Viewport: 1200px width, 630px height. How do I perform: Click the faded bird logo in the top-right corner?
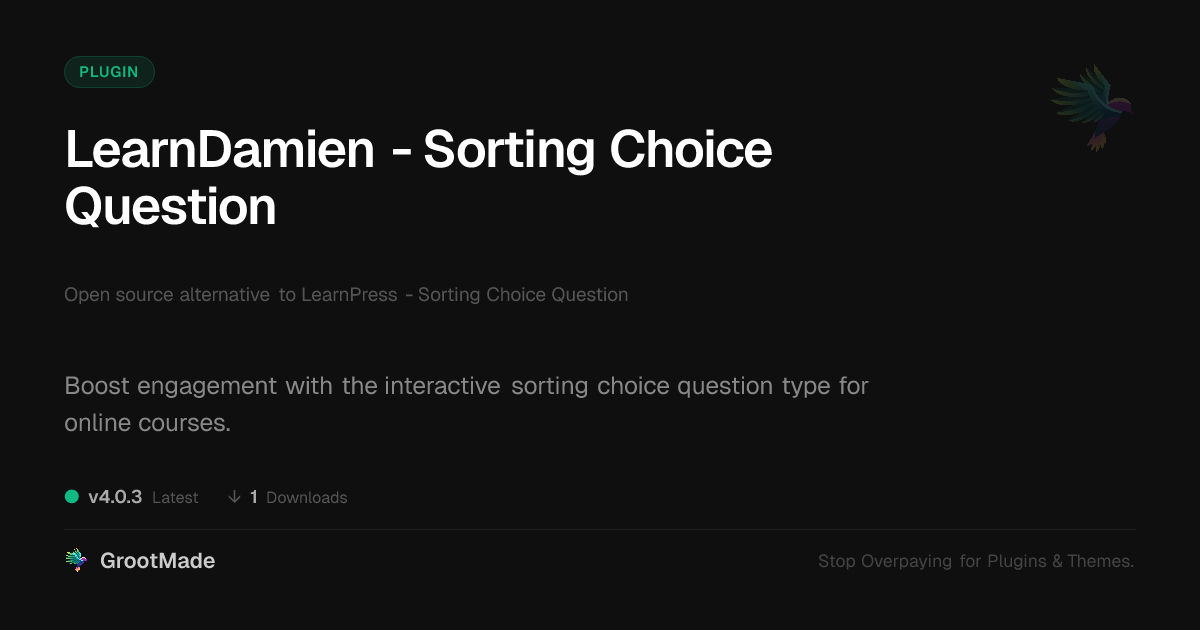pos(1092,107)
